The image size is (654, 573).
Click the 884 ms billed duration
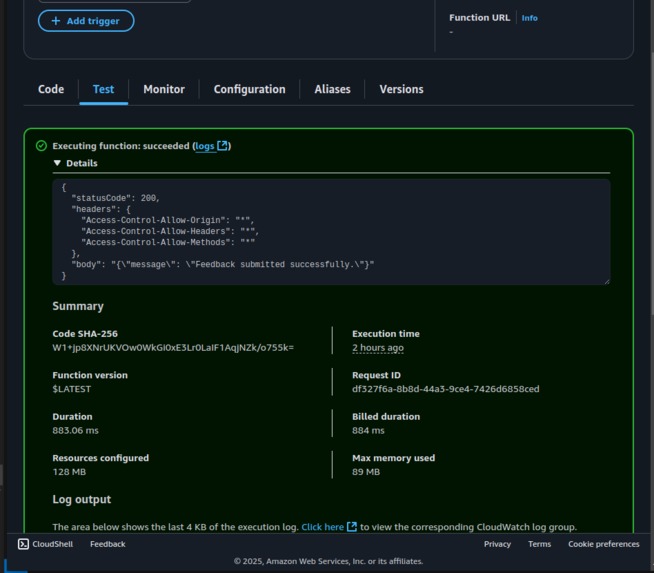[x=368, y=430]
